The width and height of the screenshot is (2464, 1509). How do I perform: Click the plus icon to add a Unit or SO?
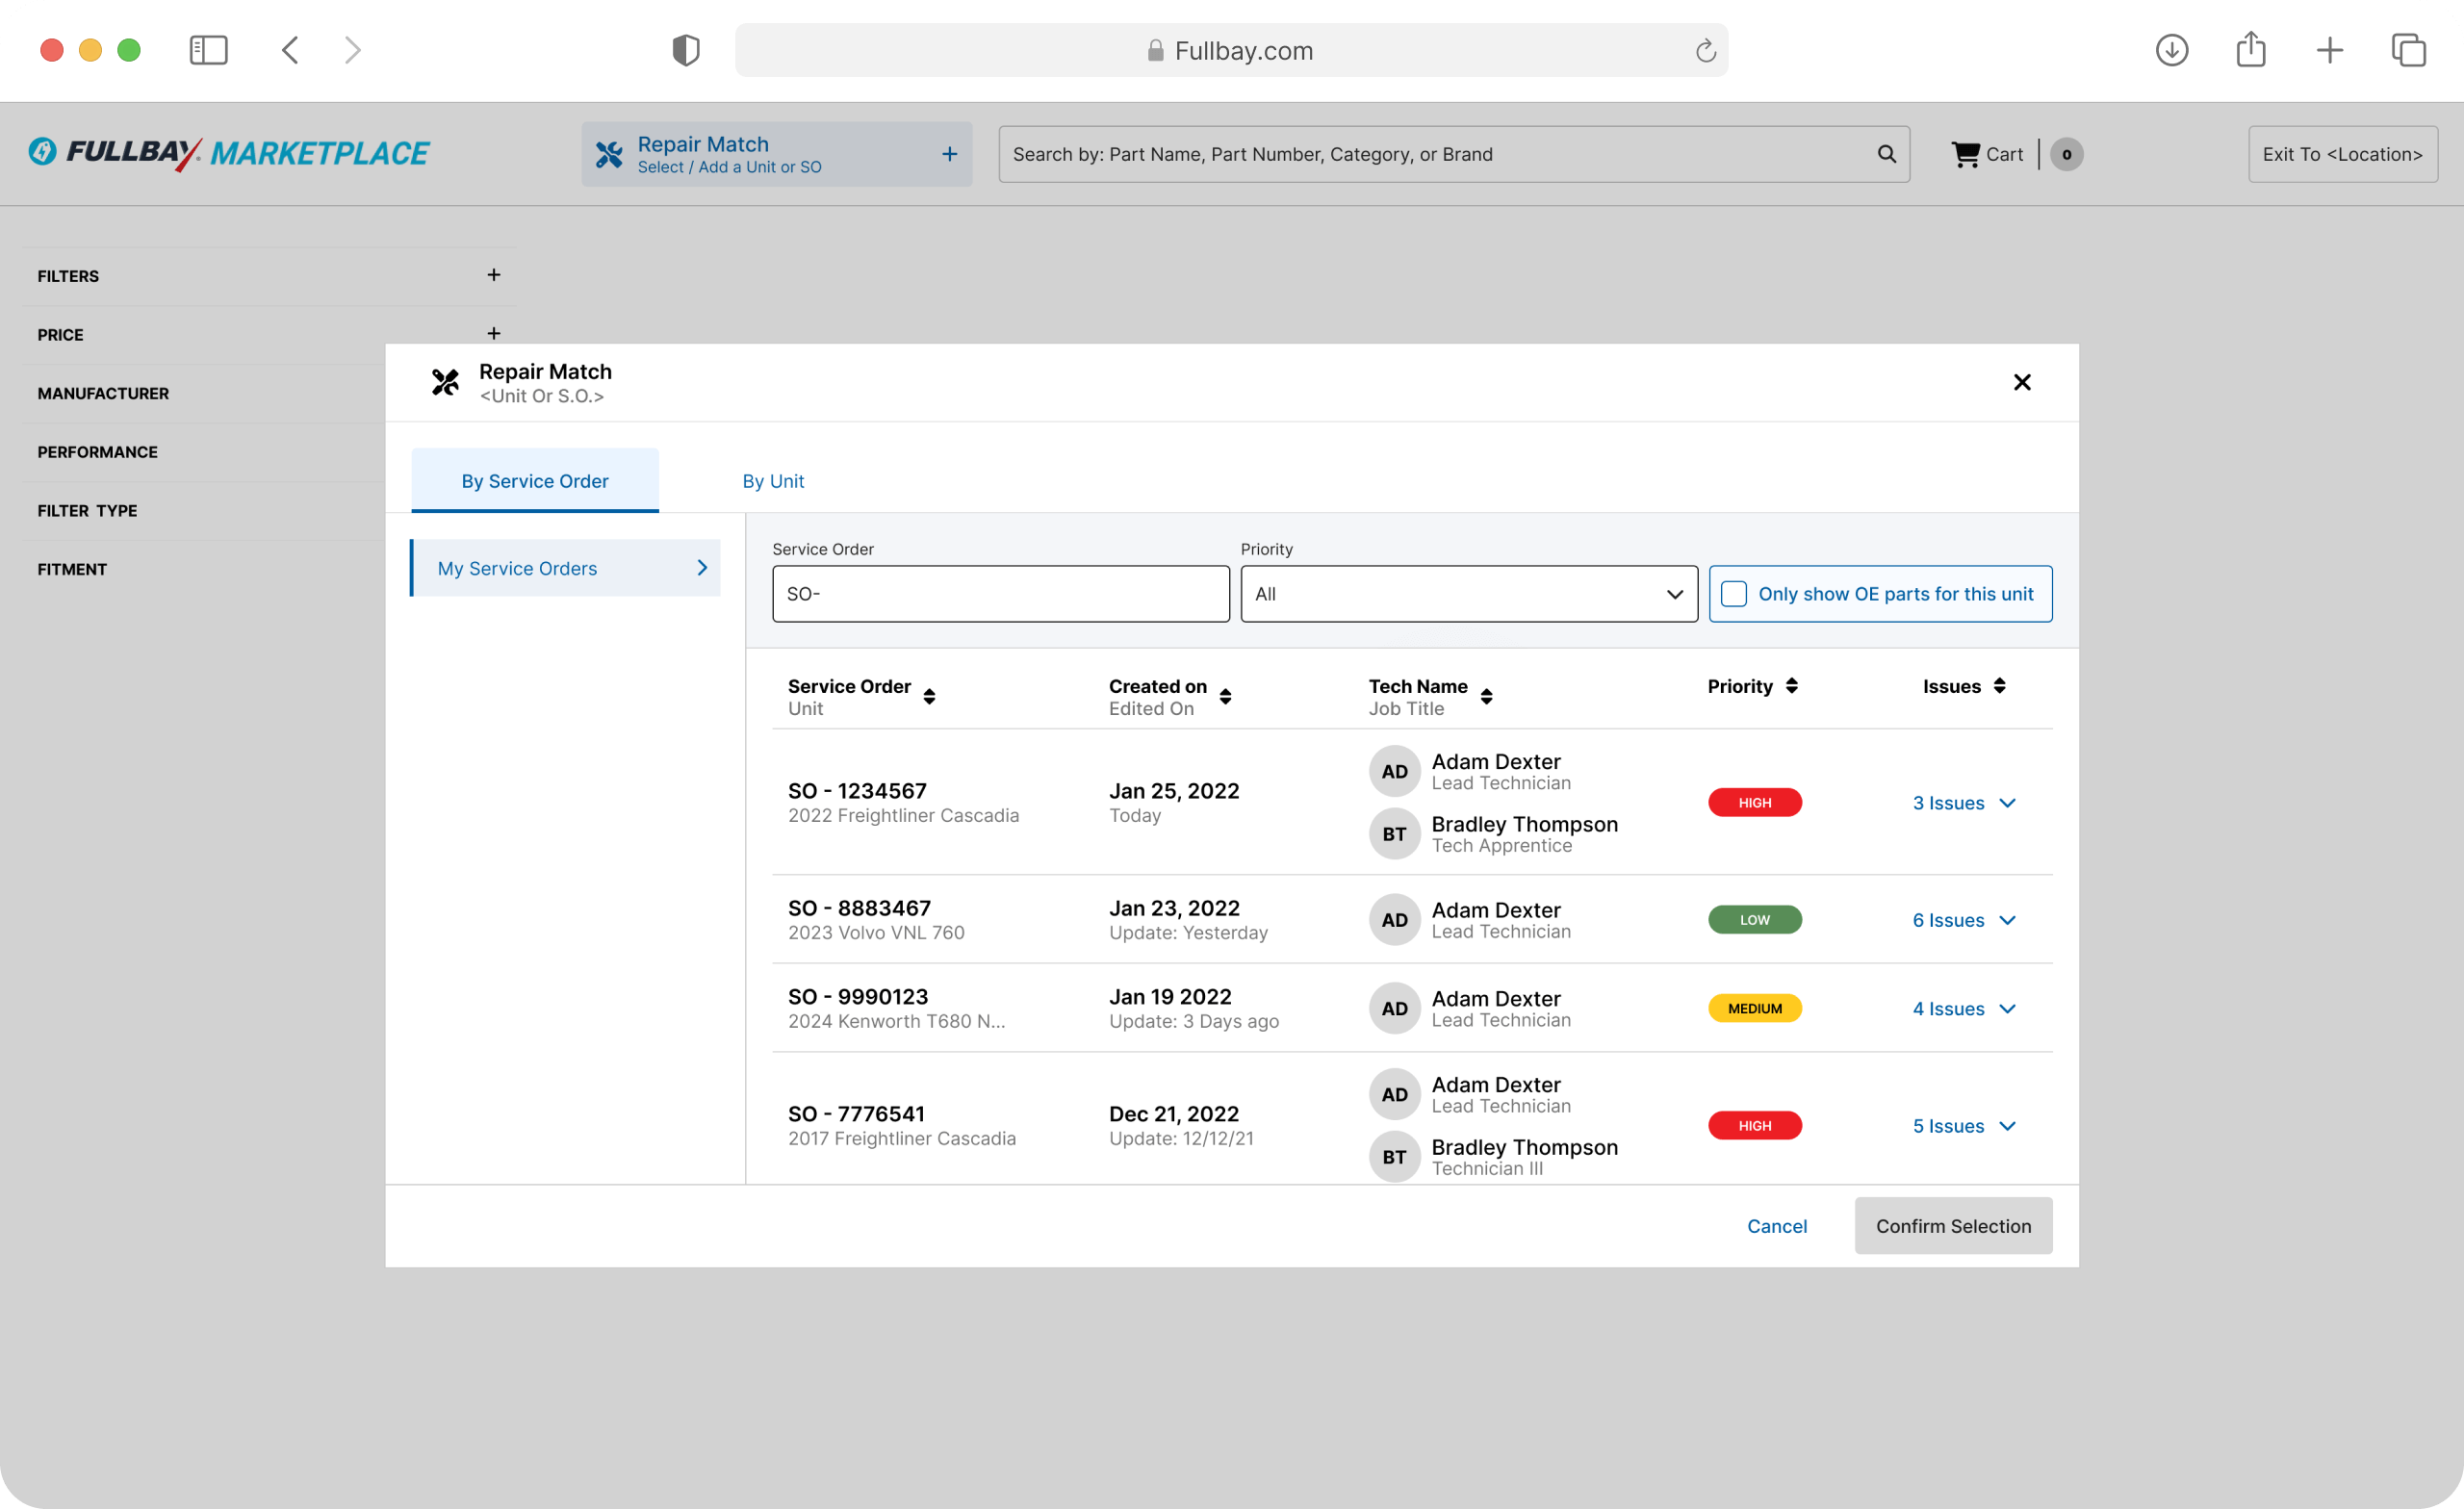[x=948, y=153]
